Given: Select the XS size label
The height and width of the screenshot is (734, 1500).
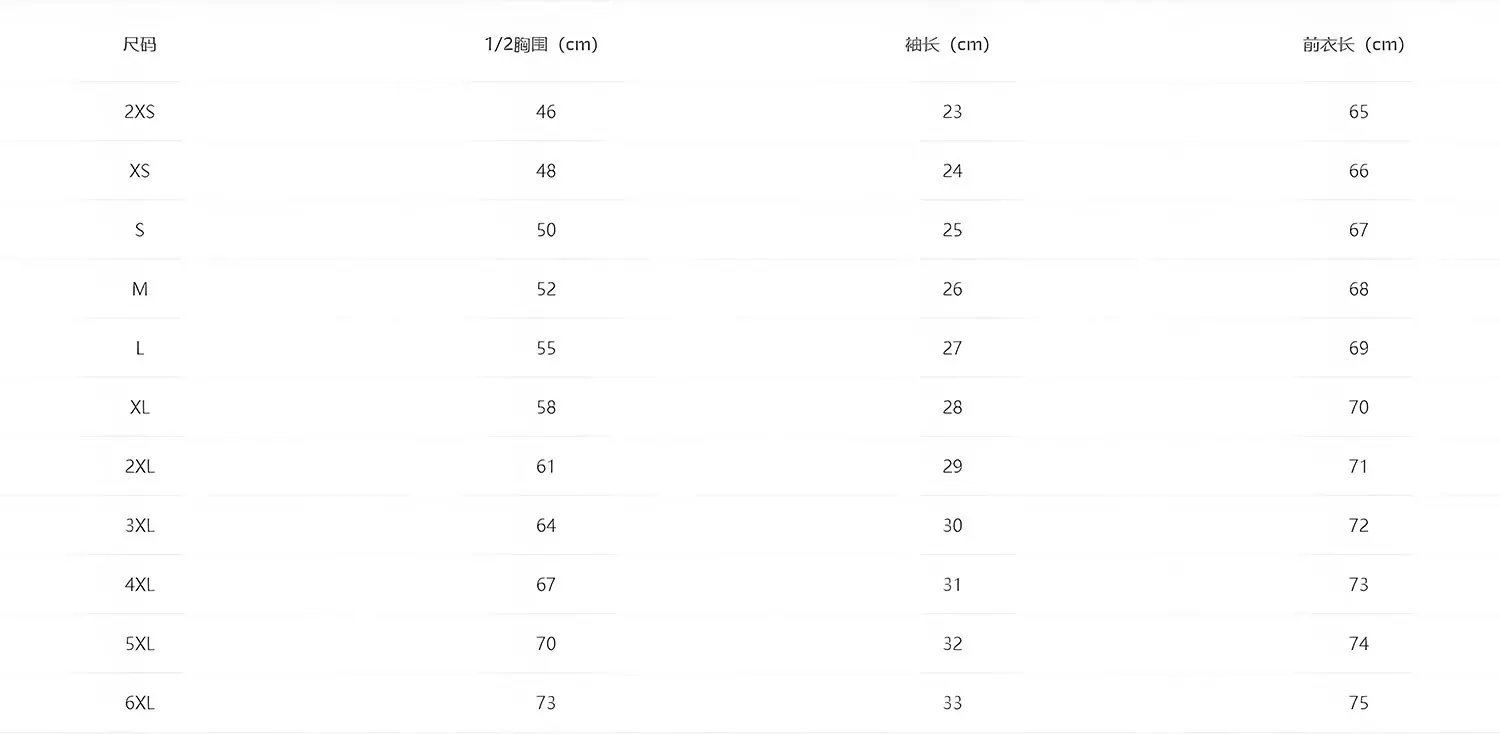Looking at the screenshot, I should (x=140, y=171).
